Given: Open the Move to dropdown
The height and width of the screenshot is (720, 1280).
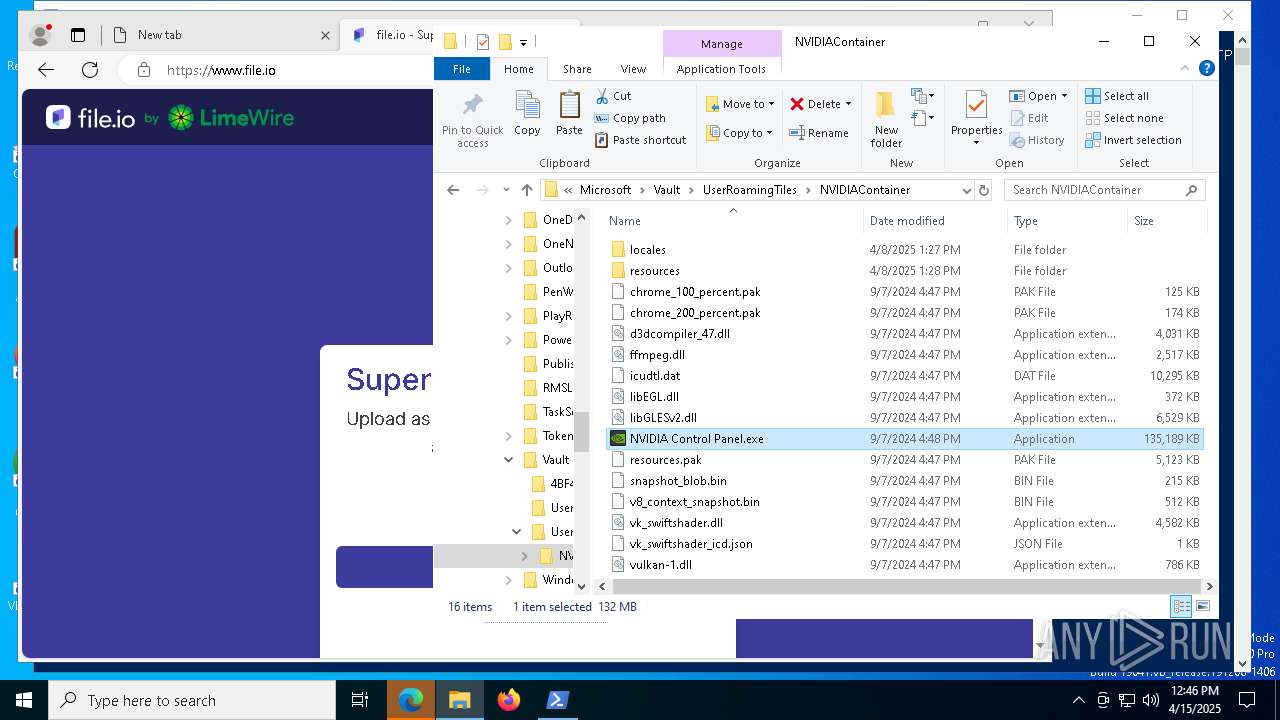Looking at the screenshot, I should (x=740, y=104).
